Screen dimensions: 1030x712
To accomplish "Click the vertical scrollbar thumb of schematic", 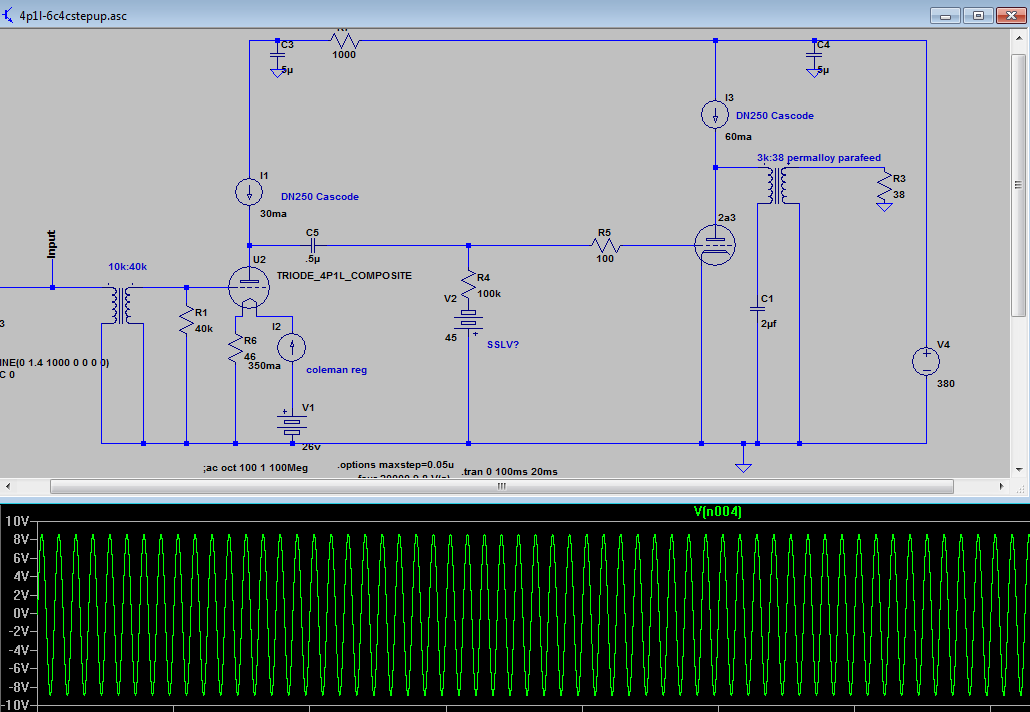I will coord(1019,185).
